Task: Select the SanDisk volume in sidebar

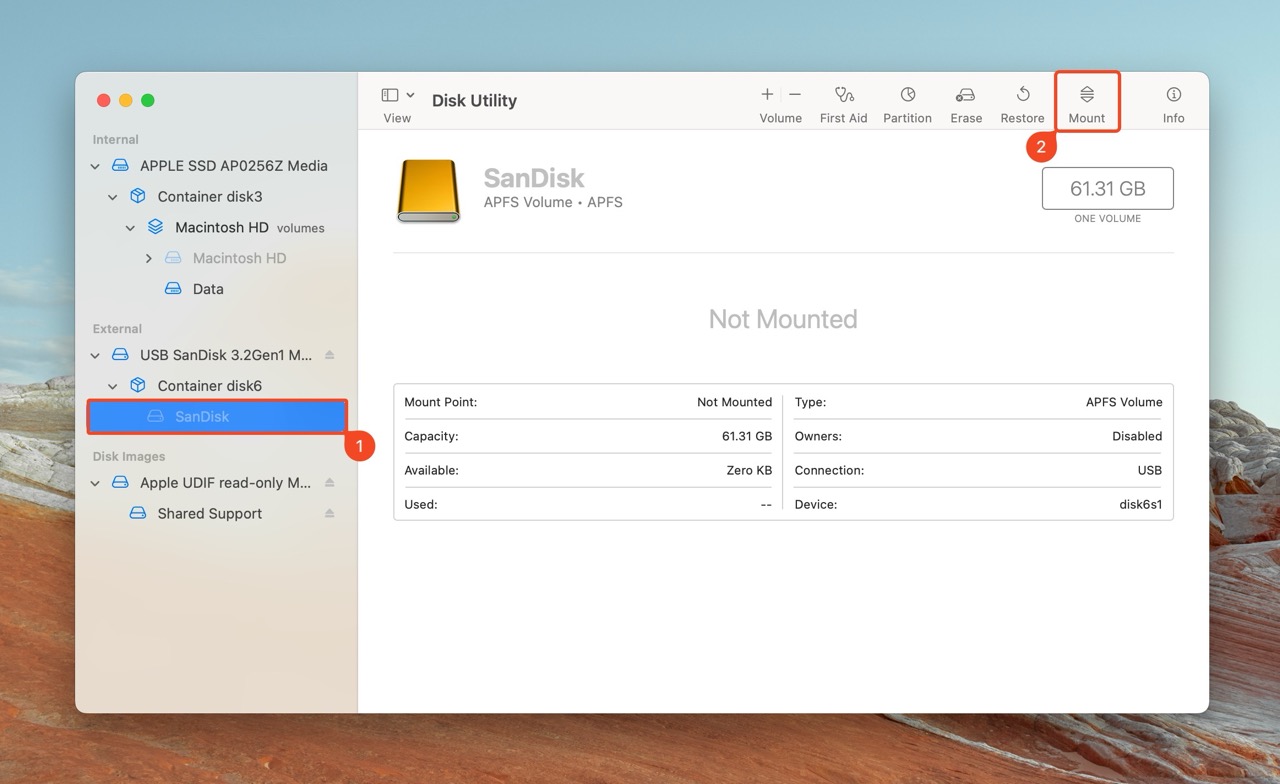Action: (202, 417)
